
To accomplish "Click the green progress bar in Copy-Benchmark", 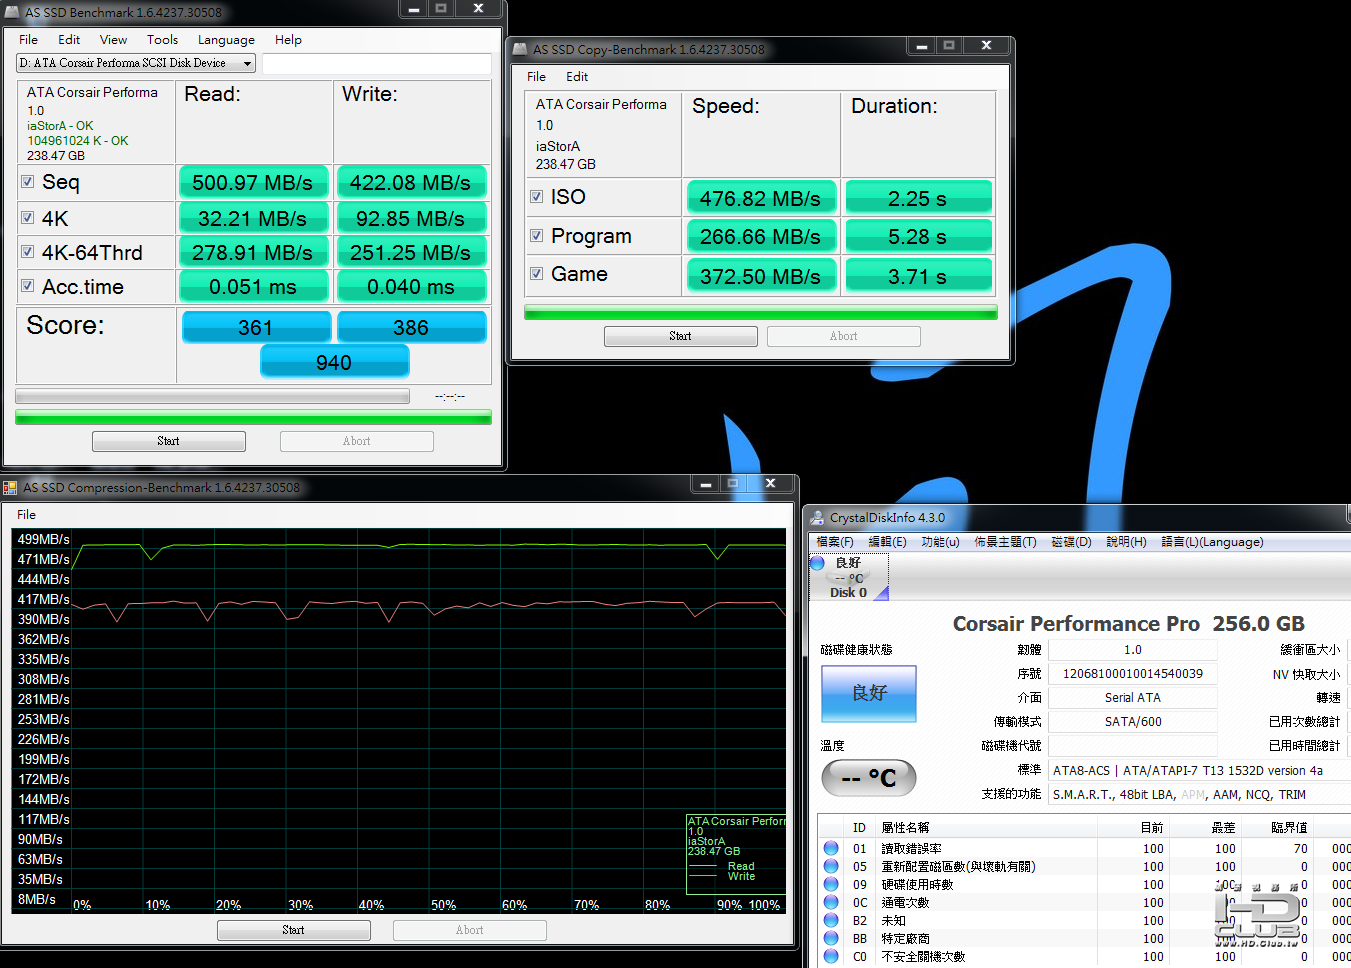I will click(x=760, y=314).
